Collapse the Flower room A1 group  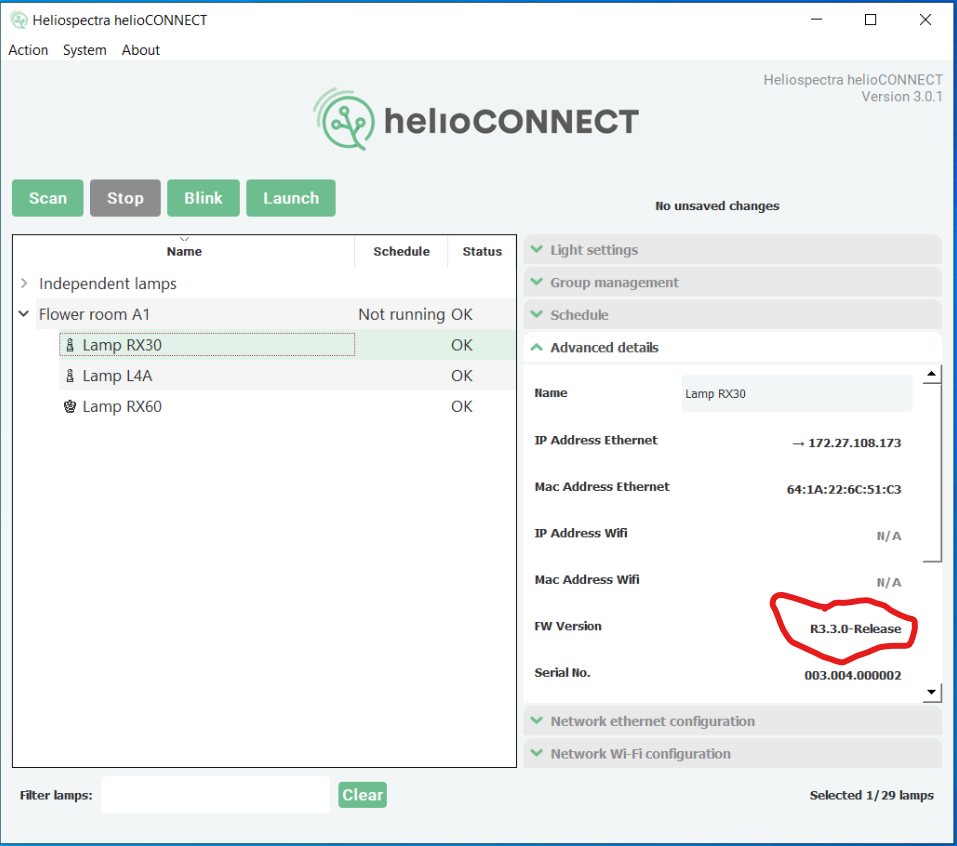24,314
